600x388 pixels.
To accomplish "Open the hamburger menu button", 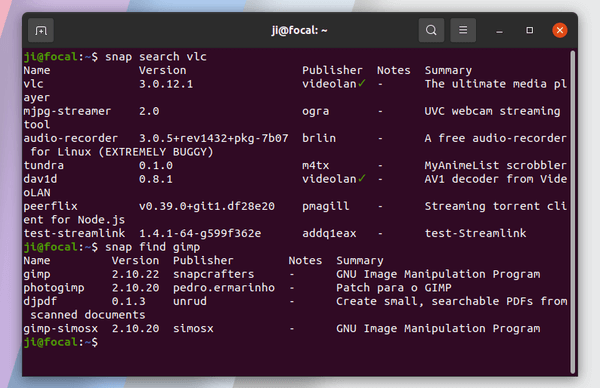I will tap(463, 30).
